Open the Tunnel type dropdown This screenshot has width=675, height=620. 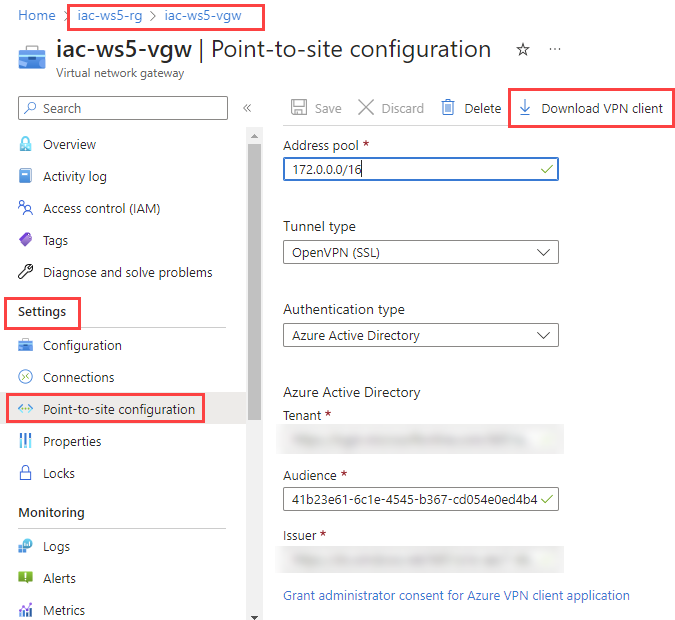click(421, 252)
